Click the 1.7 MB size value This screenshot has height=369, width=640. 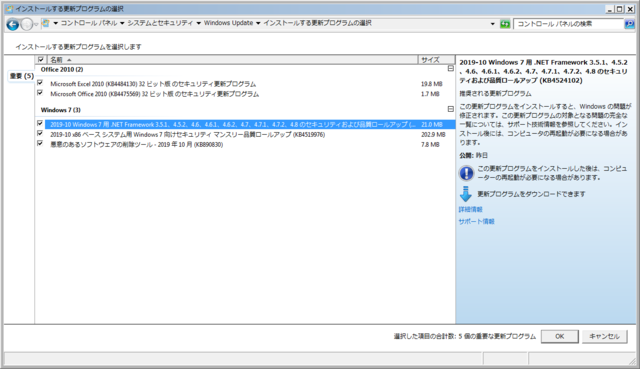(x=430, y=94)
